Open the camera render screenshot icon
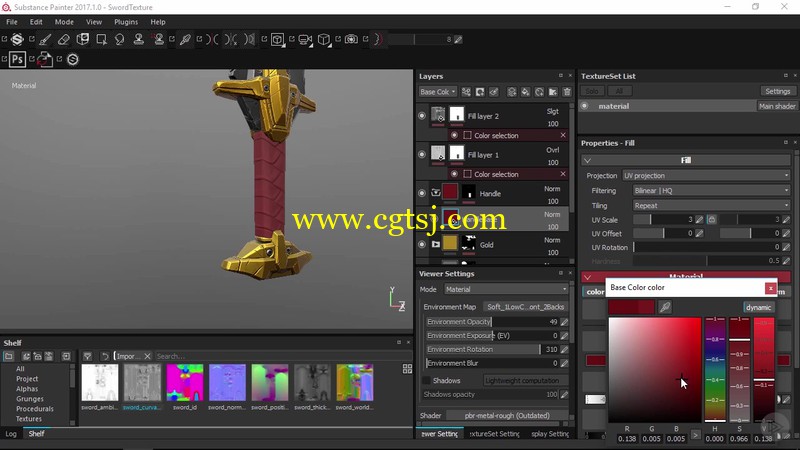800x450 pixels. (x=351, y=39)
